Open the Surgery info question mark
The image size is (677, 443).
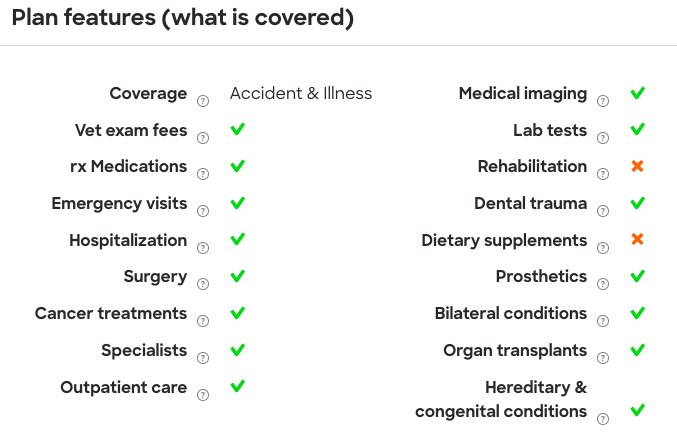tap(203, 284)
